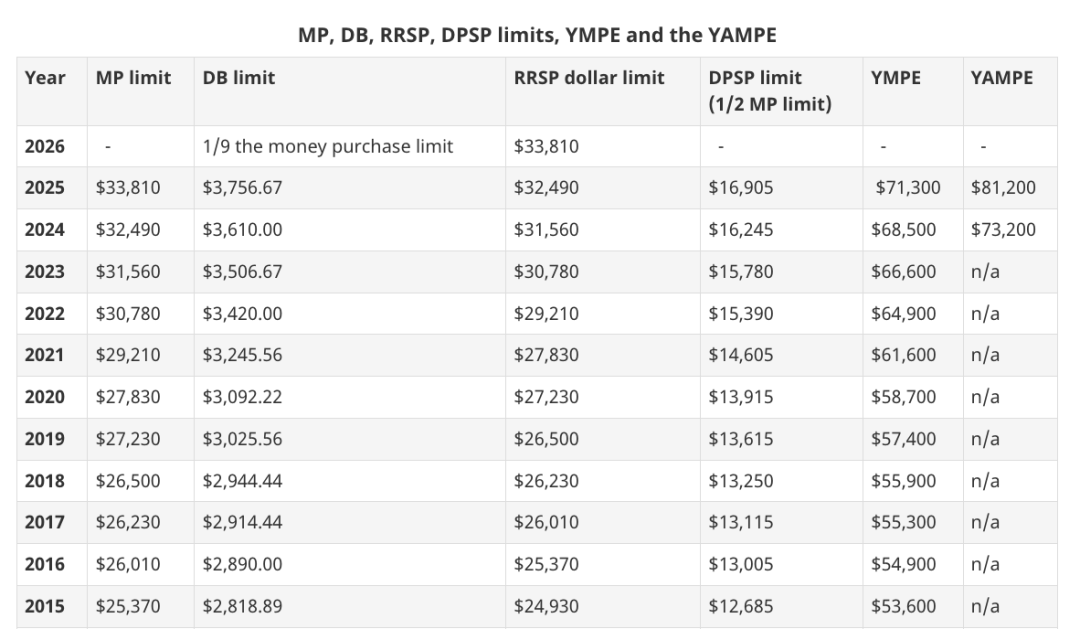
Task: Select the table title text
Action: [537, 35]
